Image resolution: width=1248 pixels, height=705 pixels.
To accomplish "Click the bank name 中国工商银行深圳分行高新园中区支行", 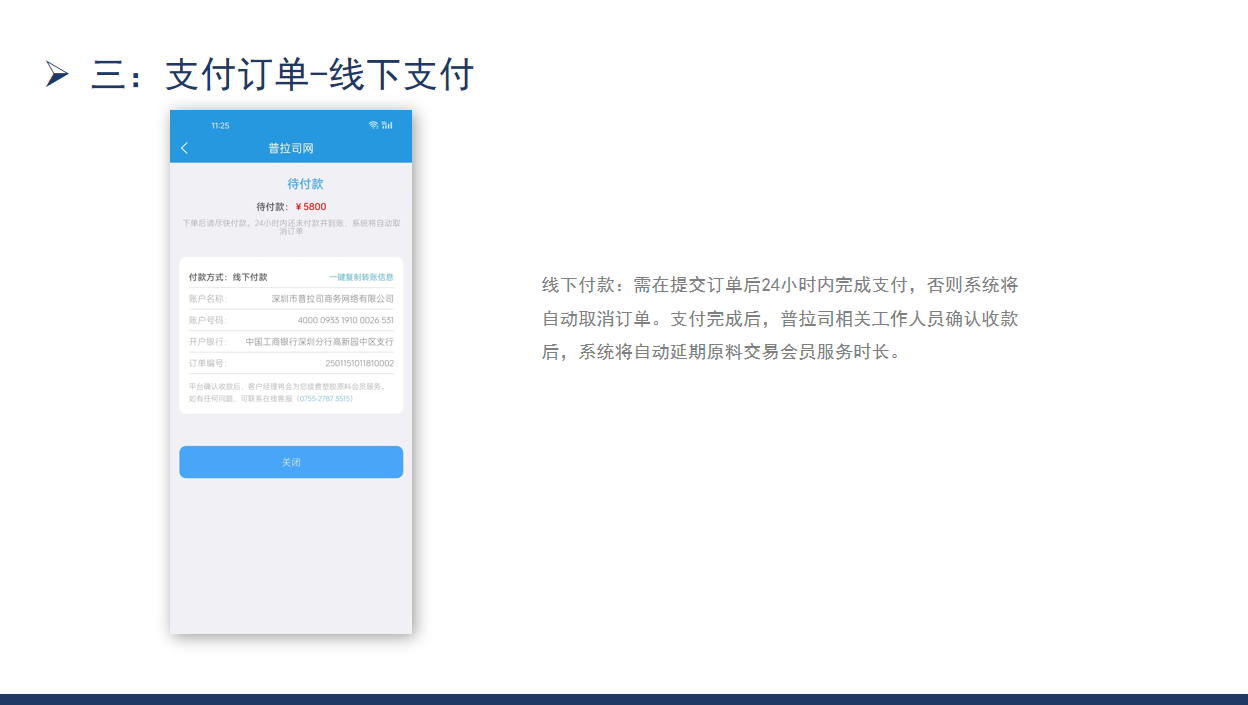I will pyautogui.click(x=320, y=341).
